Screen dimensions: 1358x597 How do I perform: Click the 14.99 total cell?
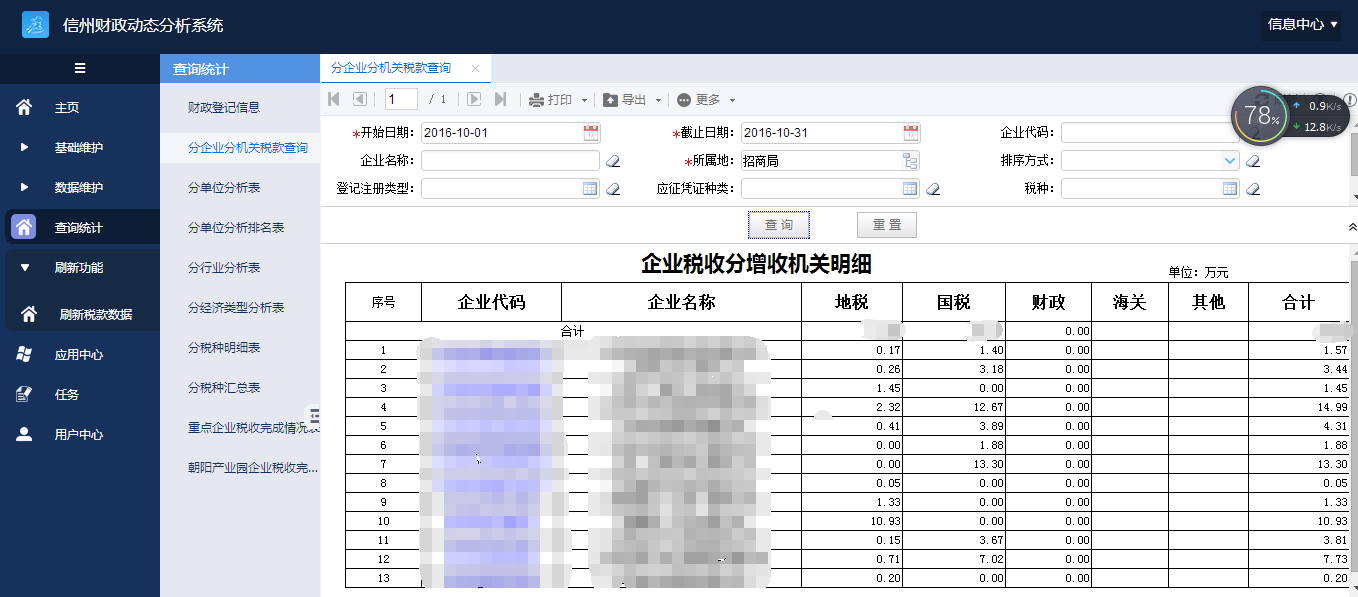pos(1300,407)
